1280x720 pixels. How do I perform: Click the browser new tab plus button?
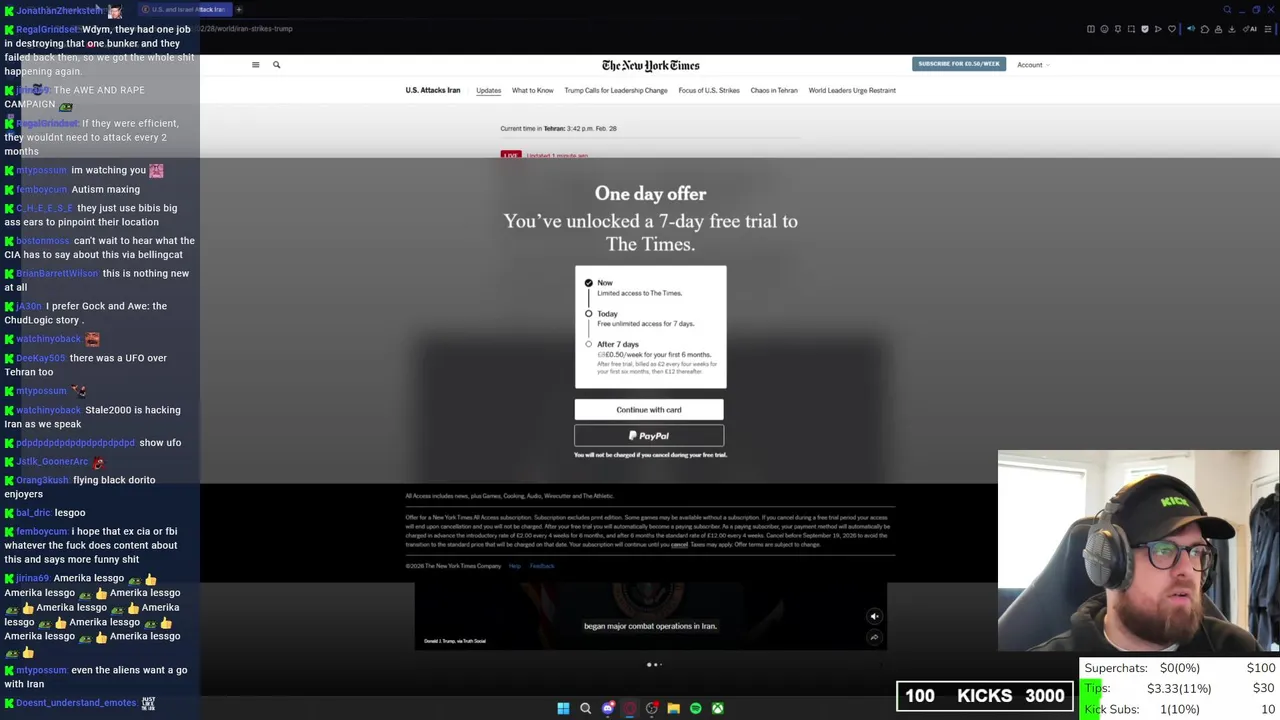point(239,10)
